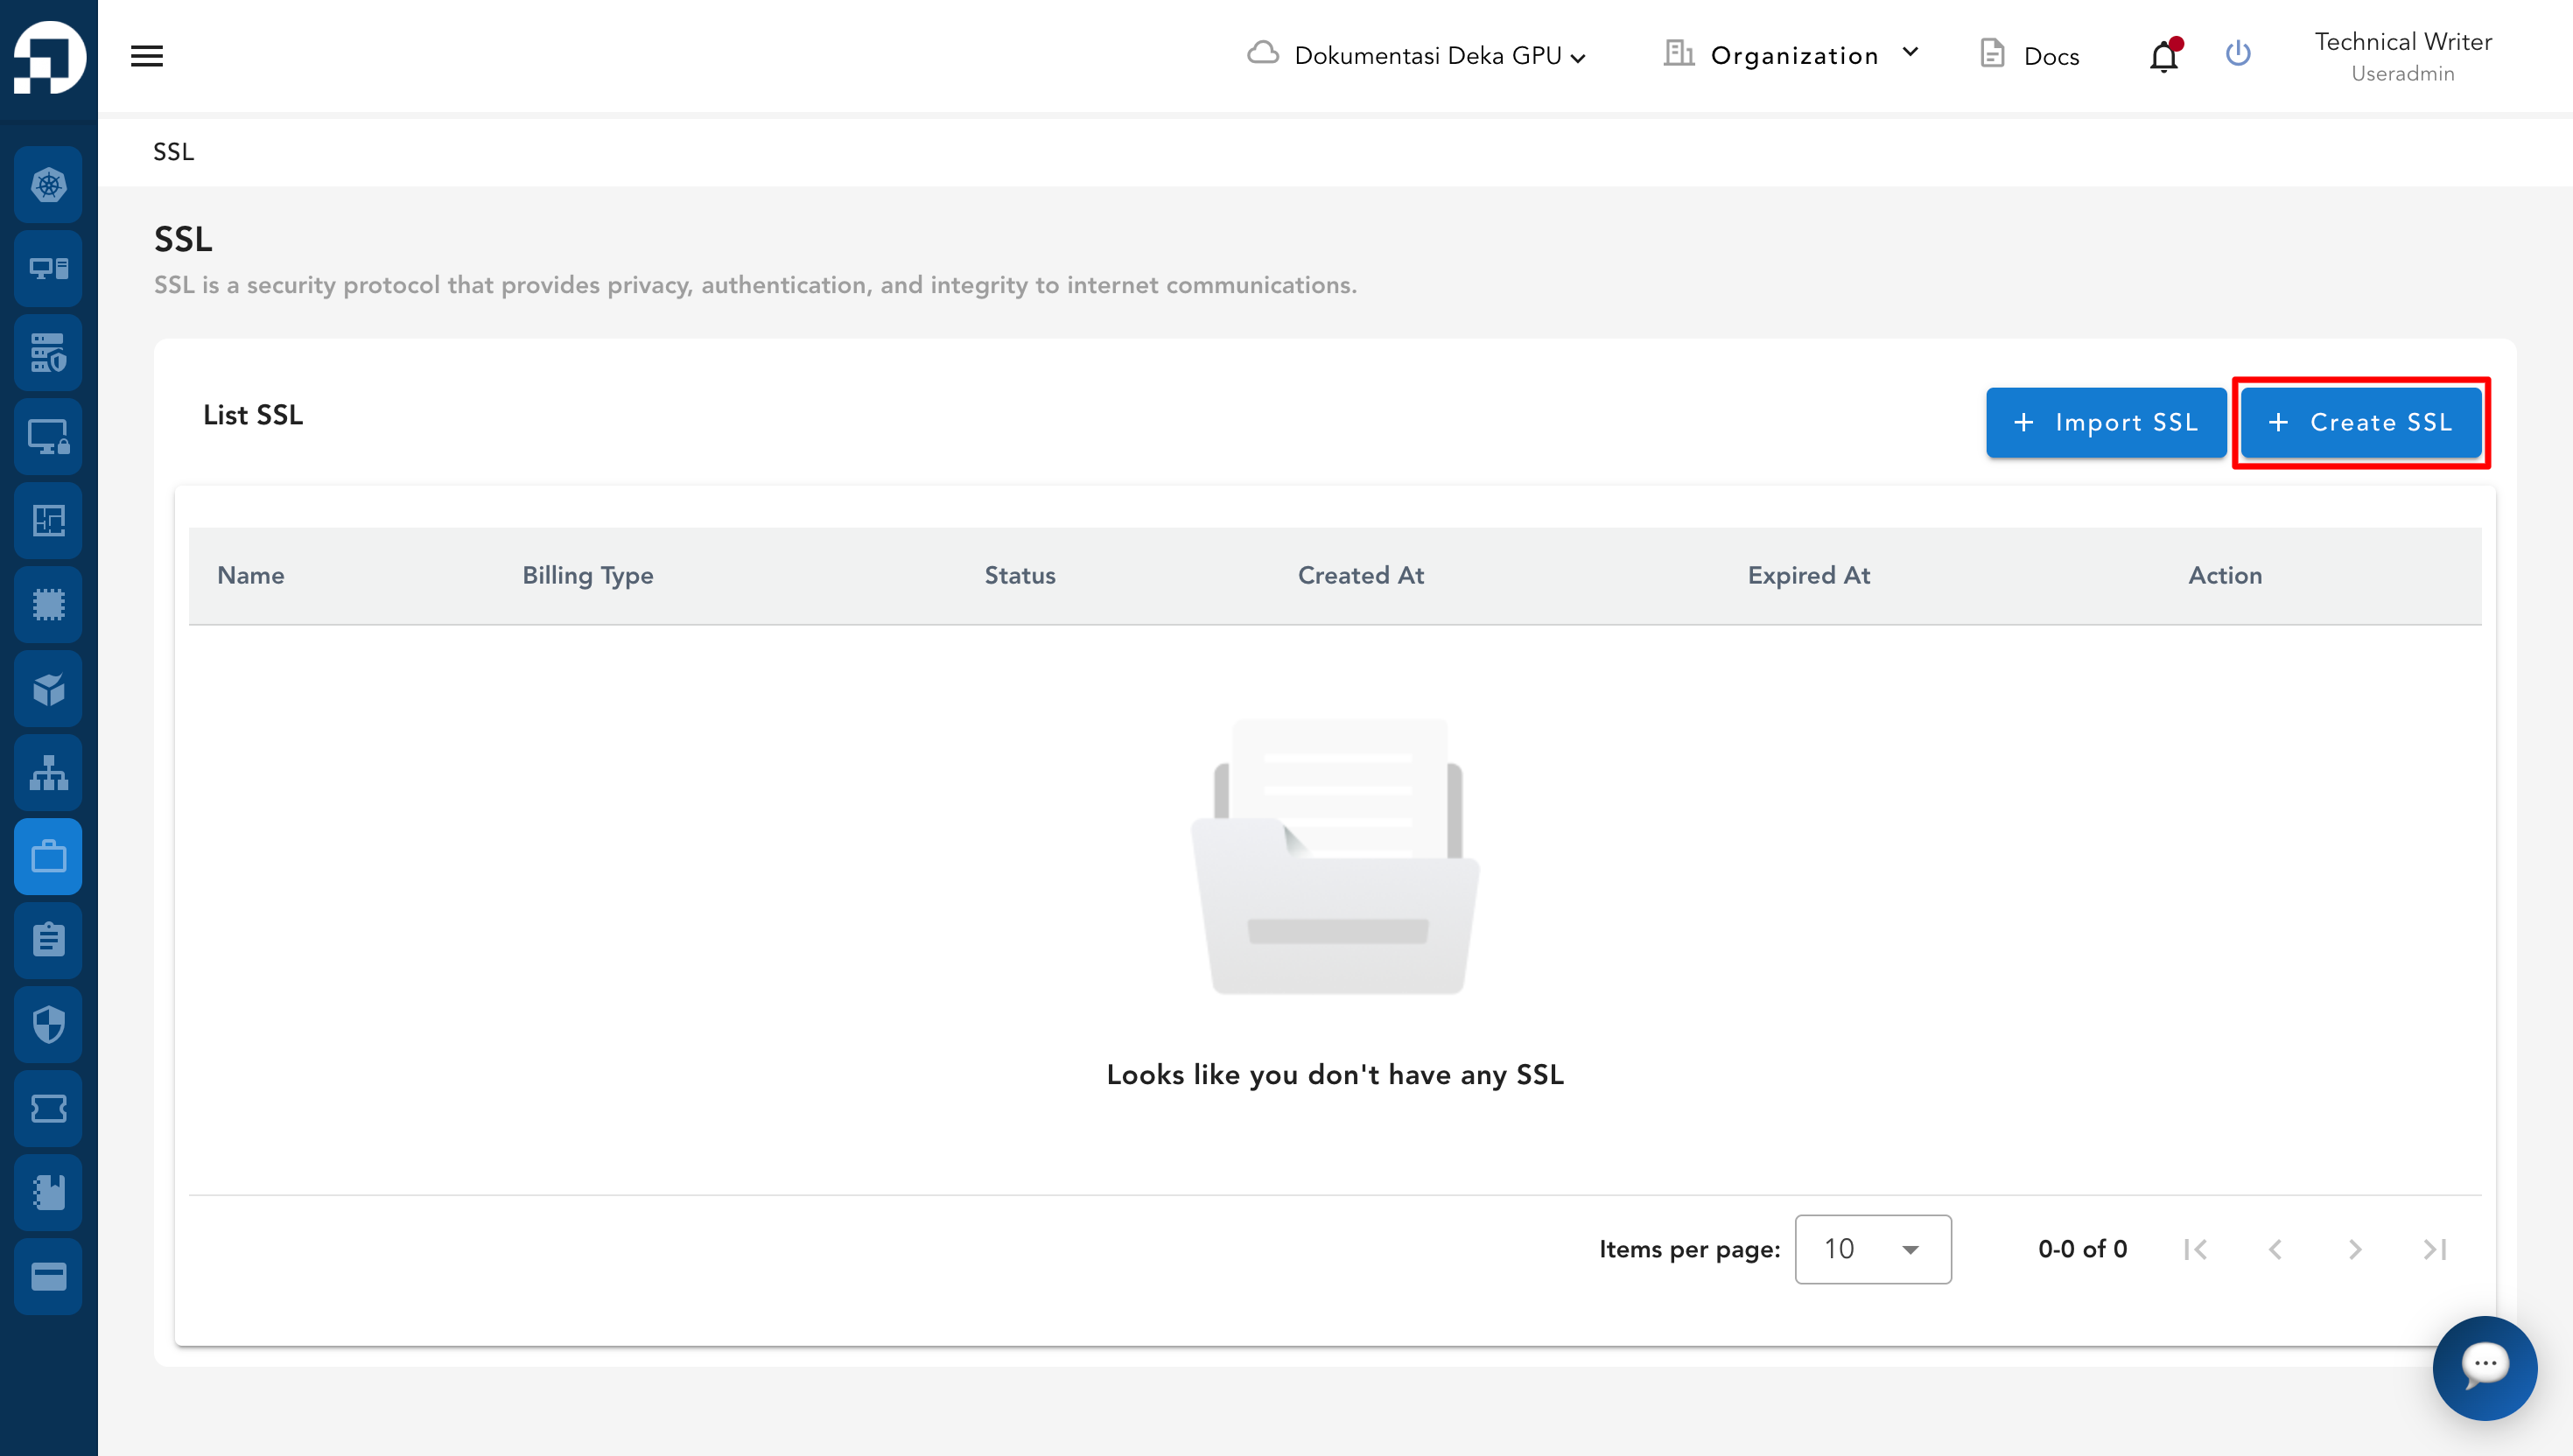Image resolution: width=2573 pixels, height=1456 pixels.
Task: Click the SSL breadcrumb item
Action: (173, 152)
